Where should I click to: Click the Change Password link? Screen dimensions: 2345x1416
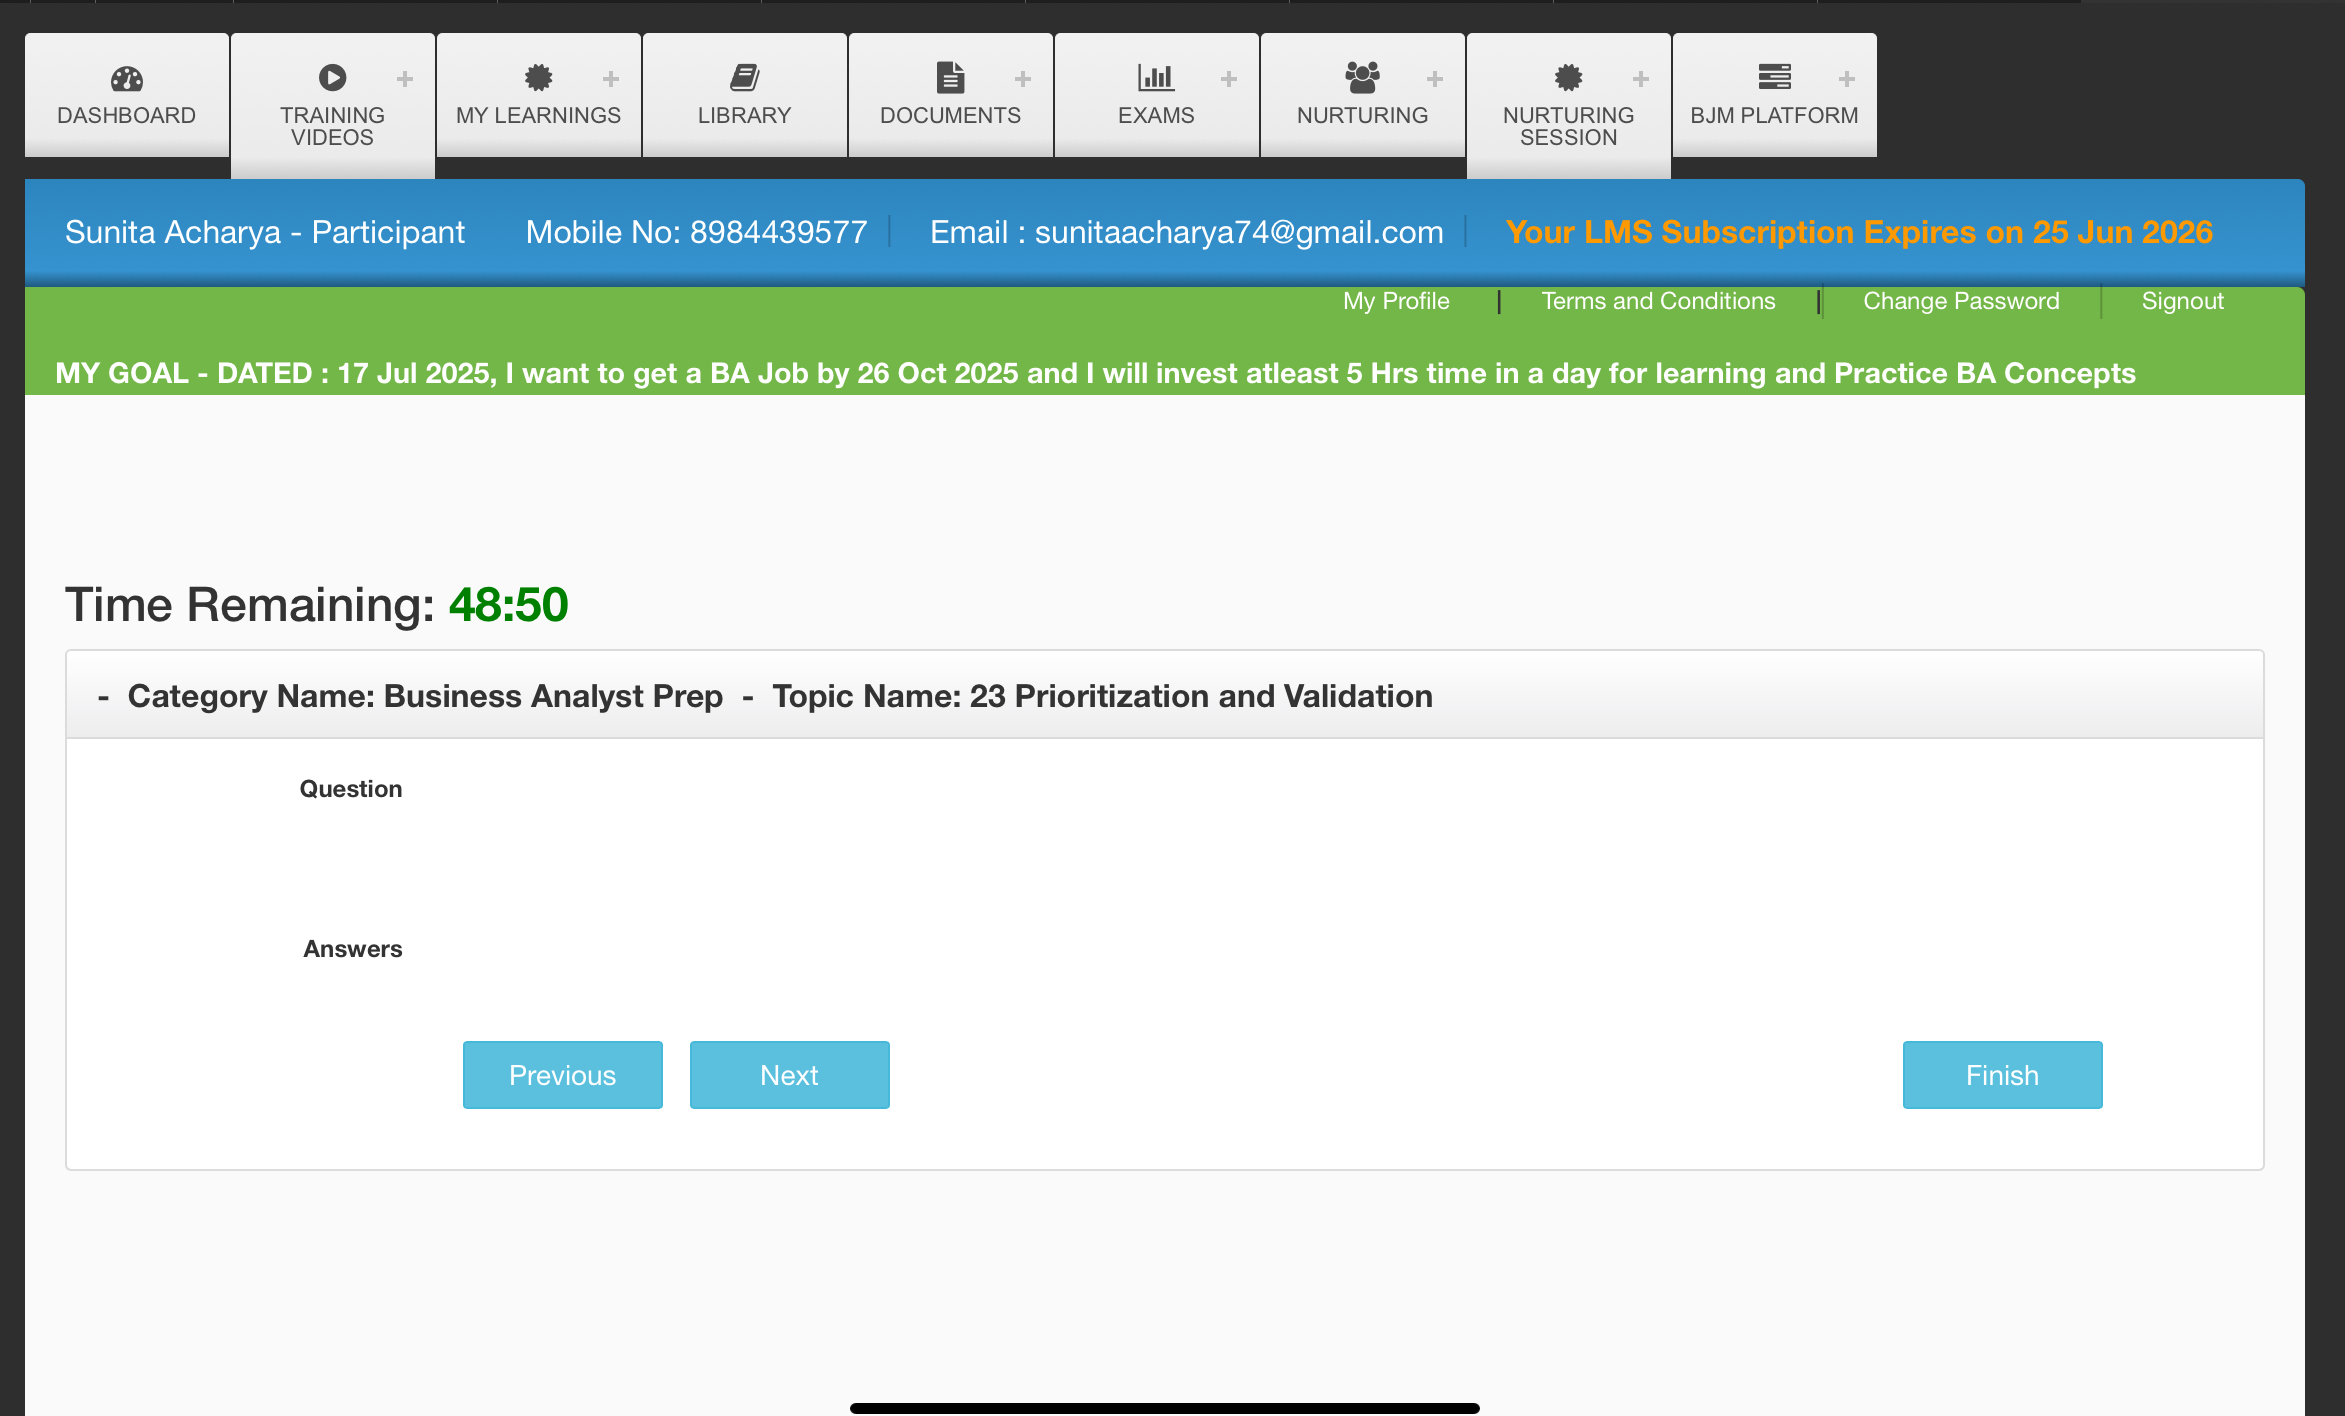pos(1961,301)
